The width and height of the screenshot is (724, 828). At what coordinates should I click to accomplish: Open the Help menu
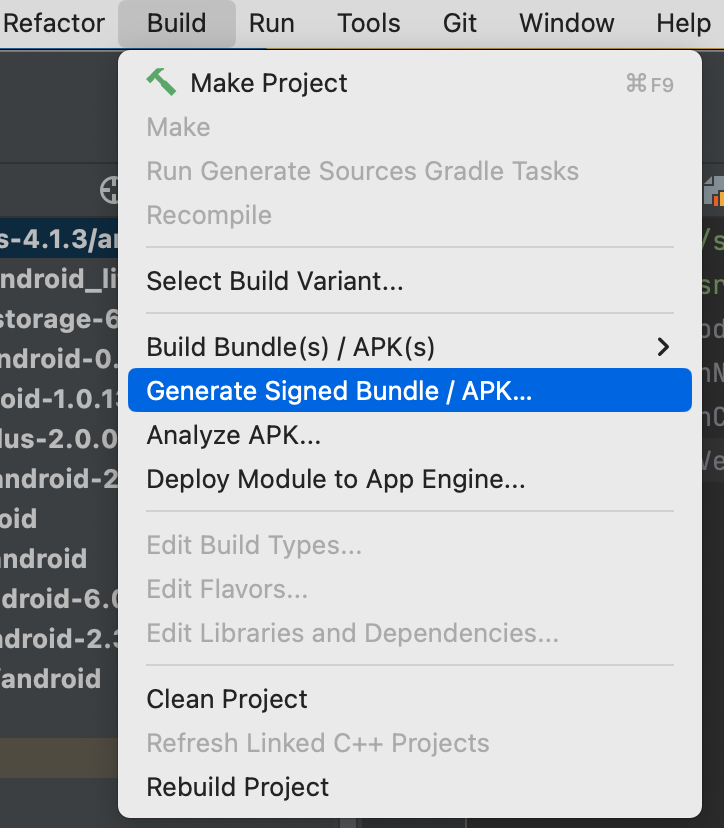point(684,23)
